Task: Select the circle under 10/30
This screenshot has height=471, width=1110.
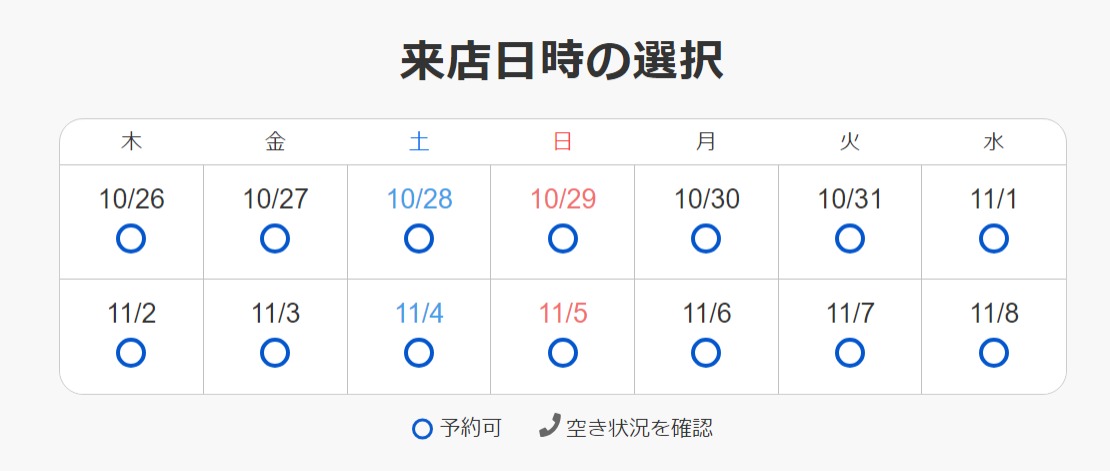Action: (706, 239)
